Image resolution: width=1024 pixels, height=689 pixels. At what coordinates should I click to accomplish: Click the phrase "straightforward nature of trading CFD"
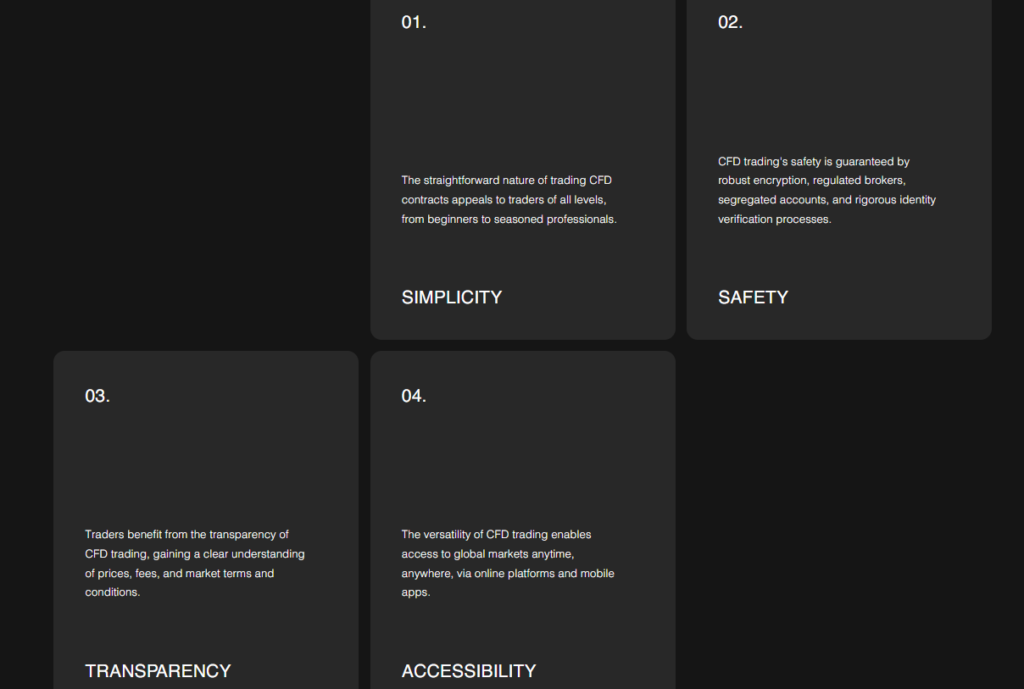tap(517, 180)
